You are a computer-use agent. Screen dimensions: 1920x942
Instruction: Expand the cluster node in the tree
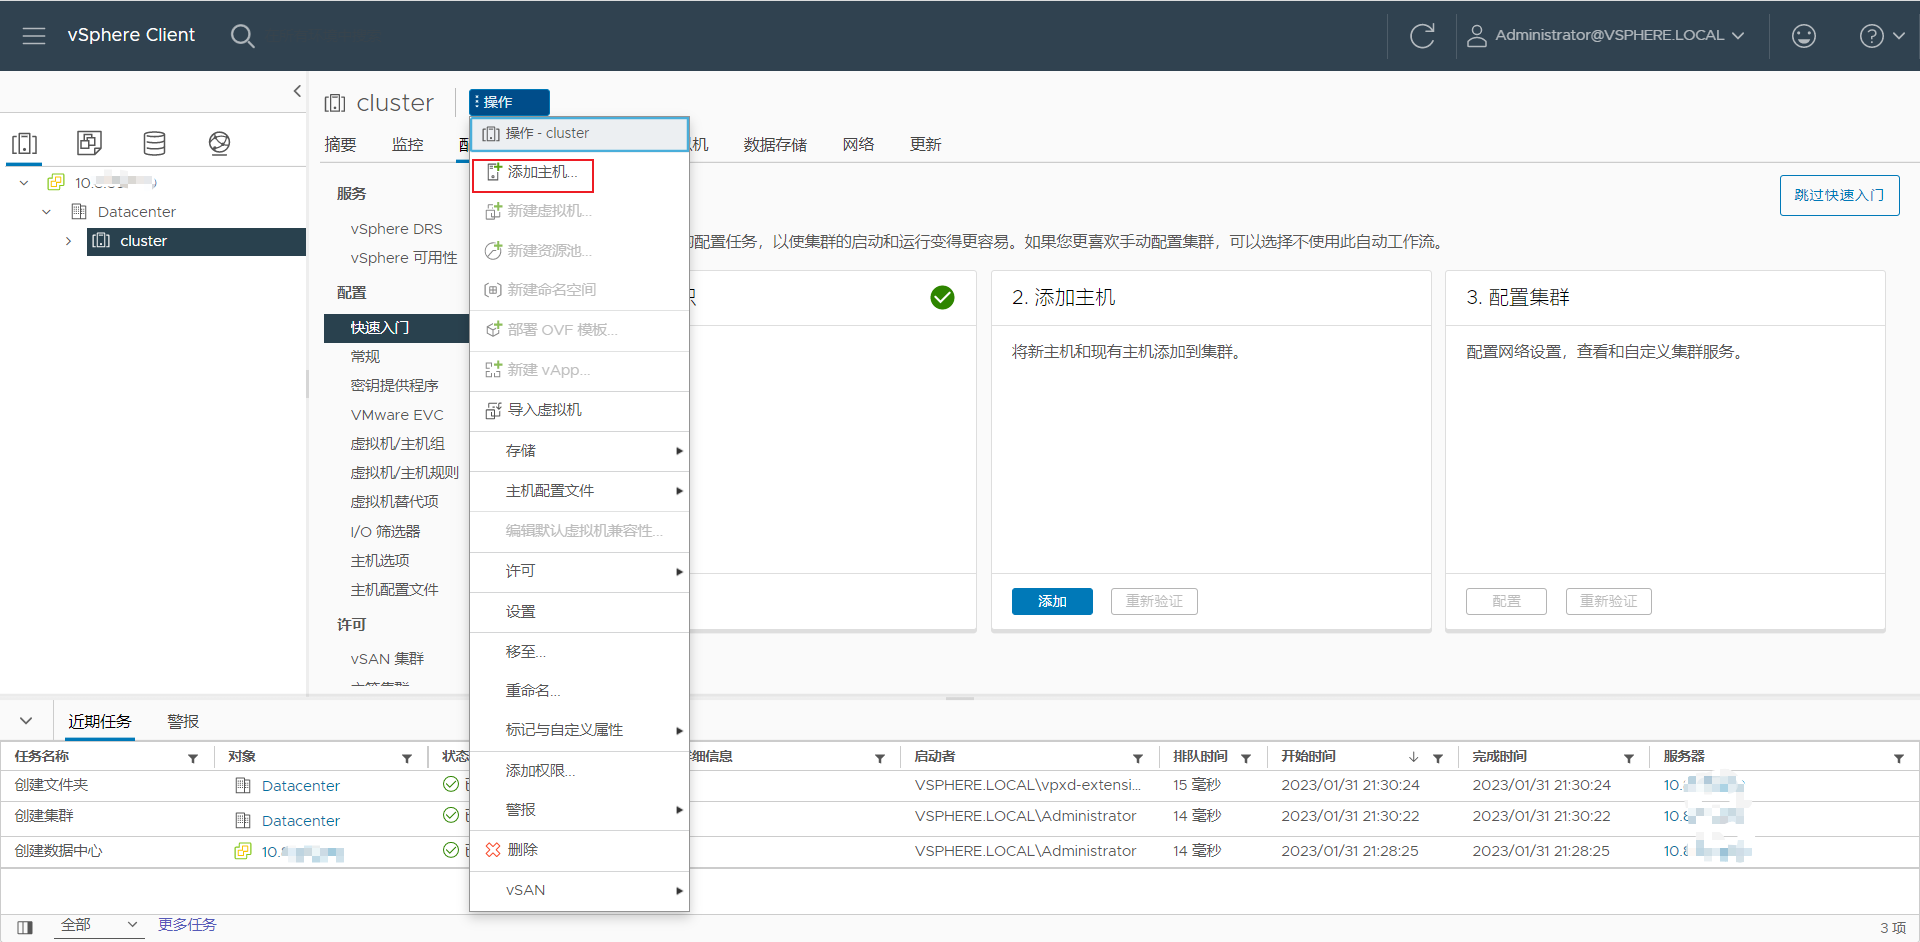pos(68,241)
